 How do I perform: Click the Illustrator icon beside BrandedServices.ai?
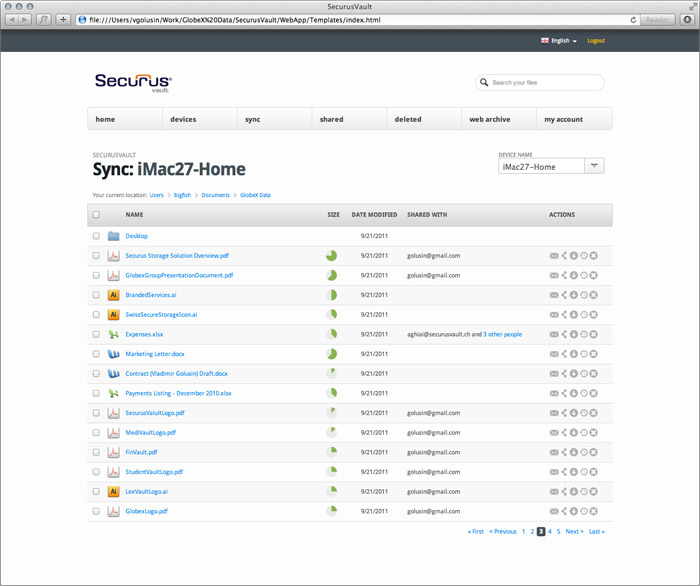point(113,295)
